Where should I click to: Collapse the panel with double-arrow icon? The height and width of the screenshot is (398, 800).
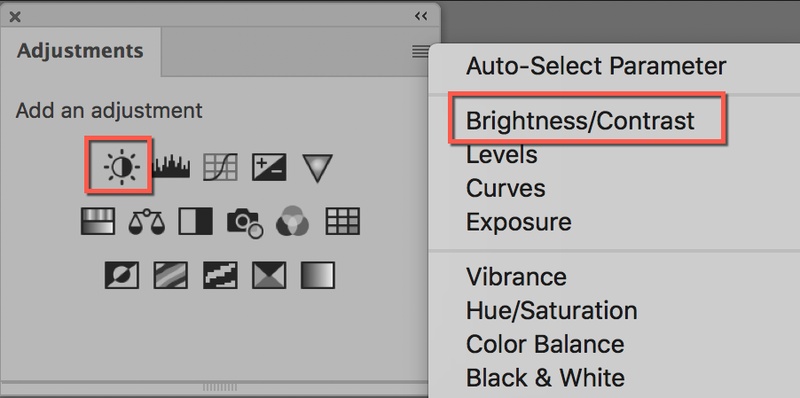click(421, 16)
